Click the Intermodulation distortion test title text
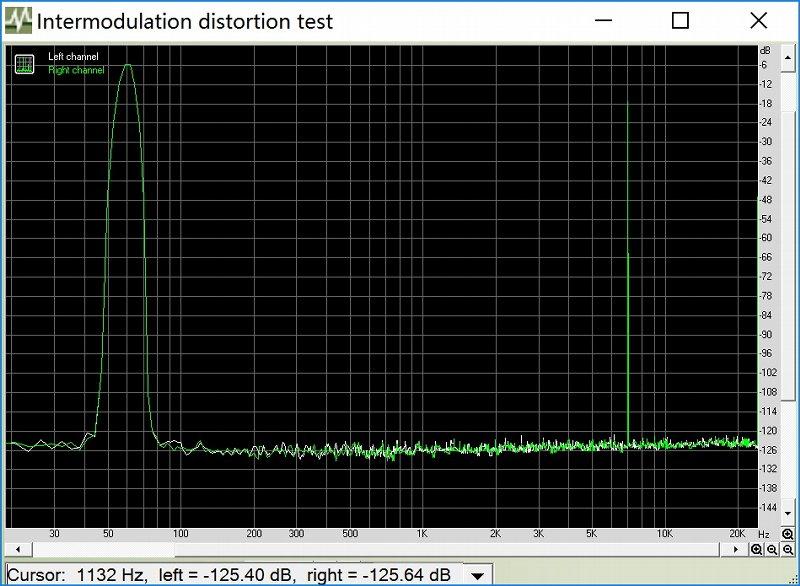800x586 pixels. 185,21
